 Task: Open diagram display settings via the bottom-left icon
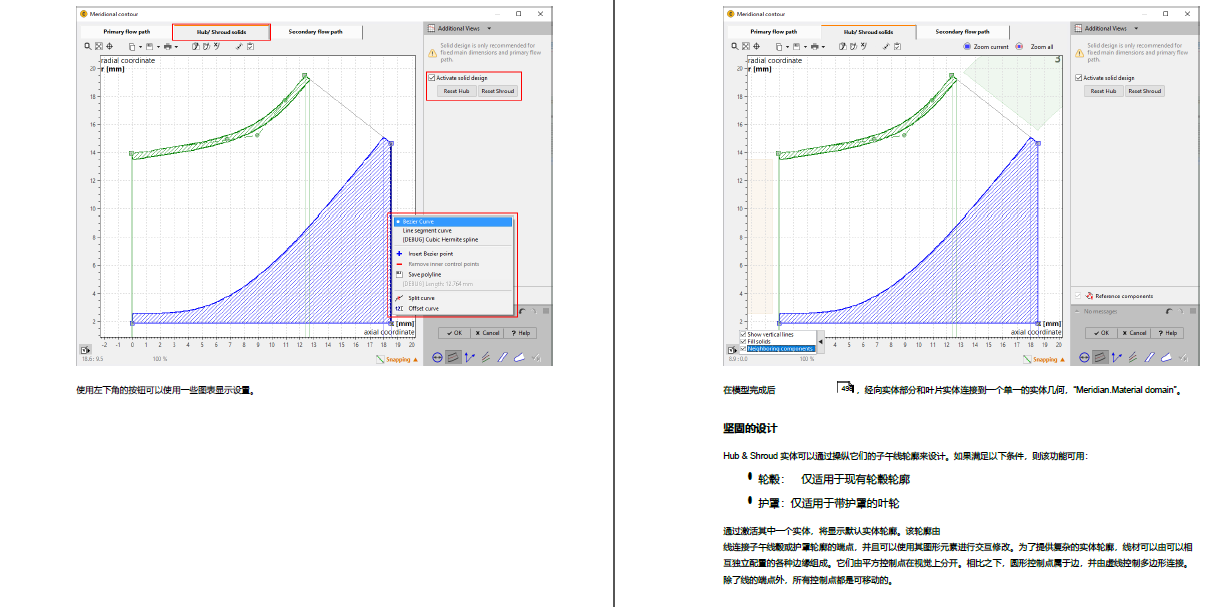84,350
